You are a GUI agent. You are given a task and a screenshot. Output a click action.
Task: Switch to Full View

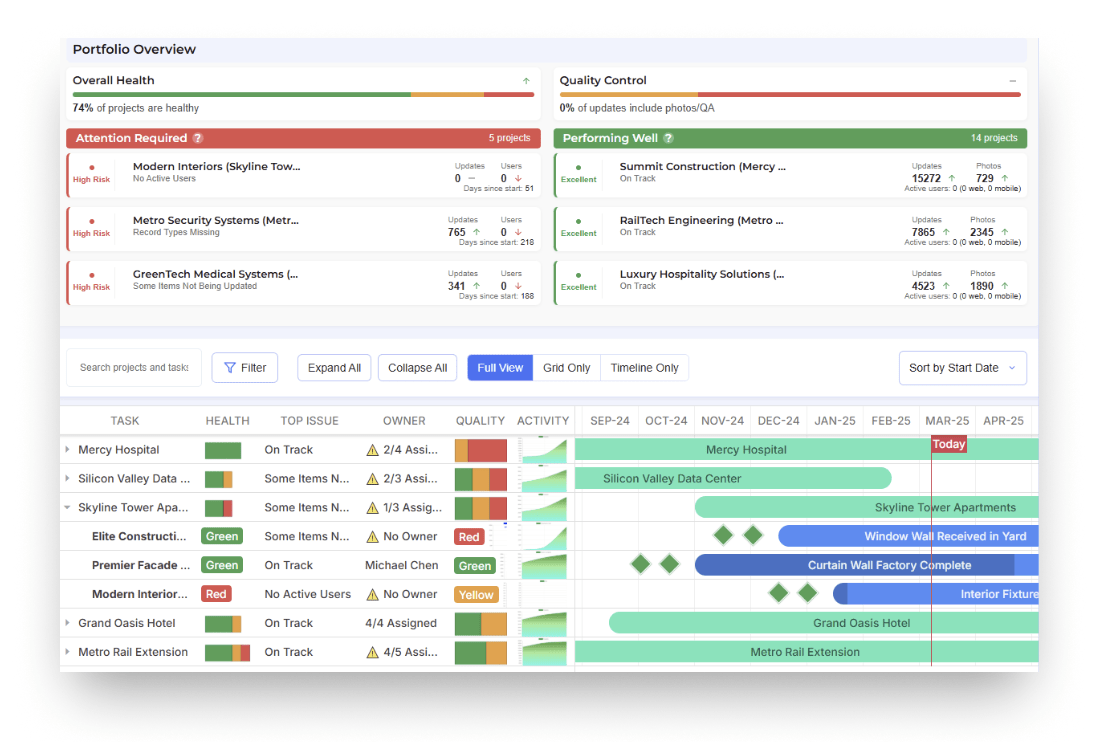pos(500,368)
